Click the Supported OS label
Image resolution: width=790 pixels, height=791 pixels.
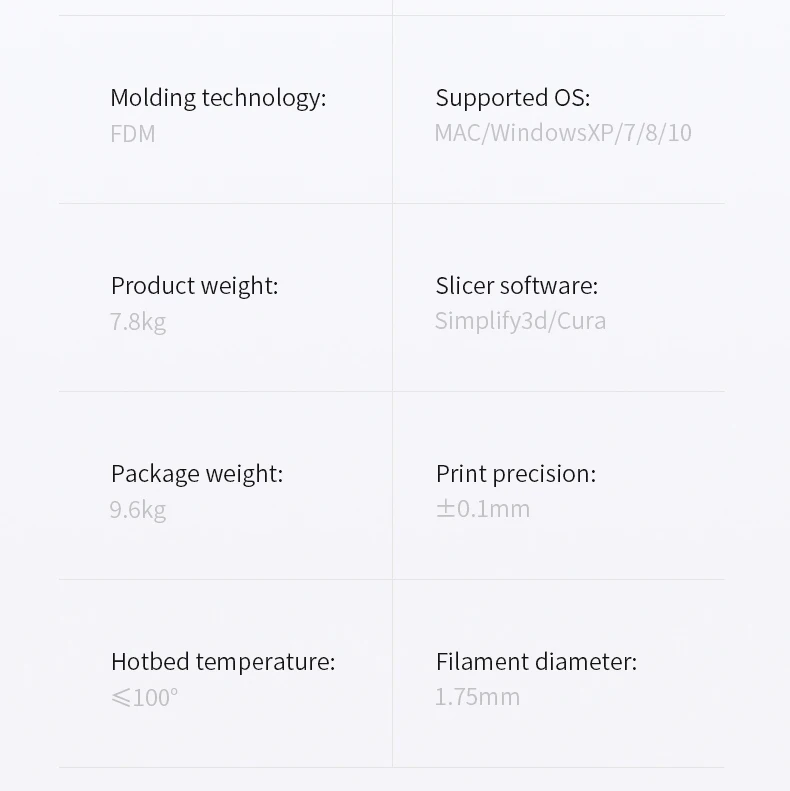tap(512, 98)
